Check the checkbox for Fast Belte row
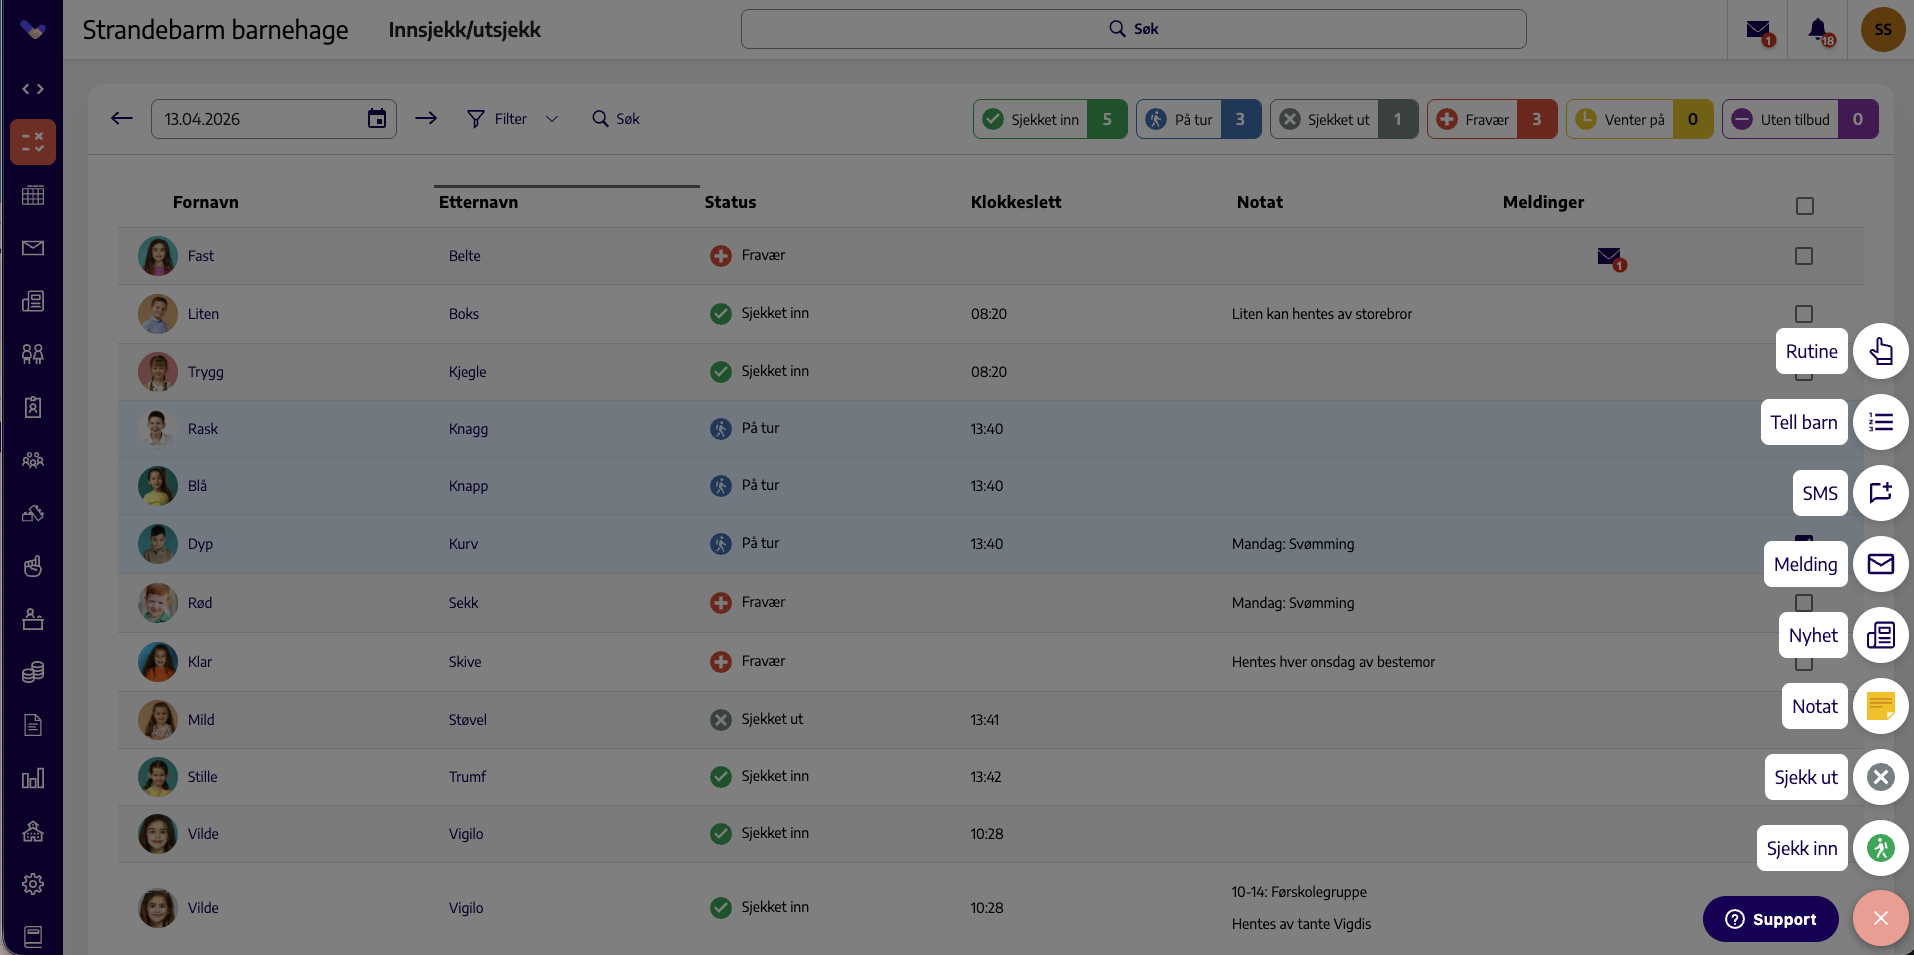1914x955 pixels. 1804,256
